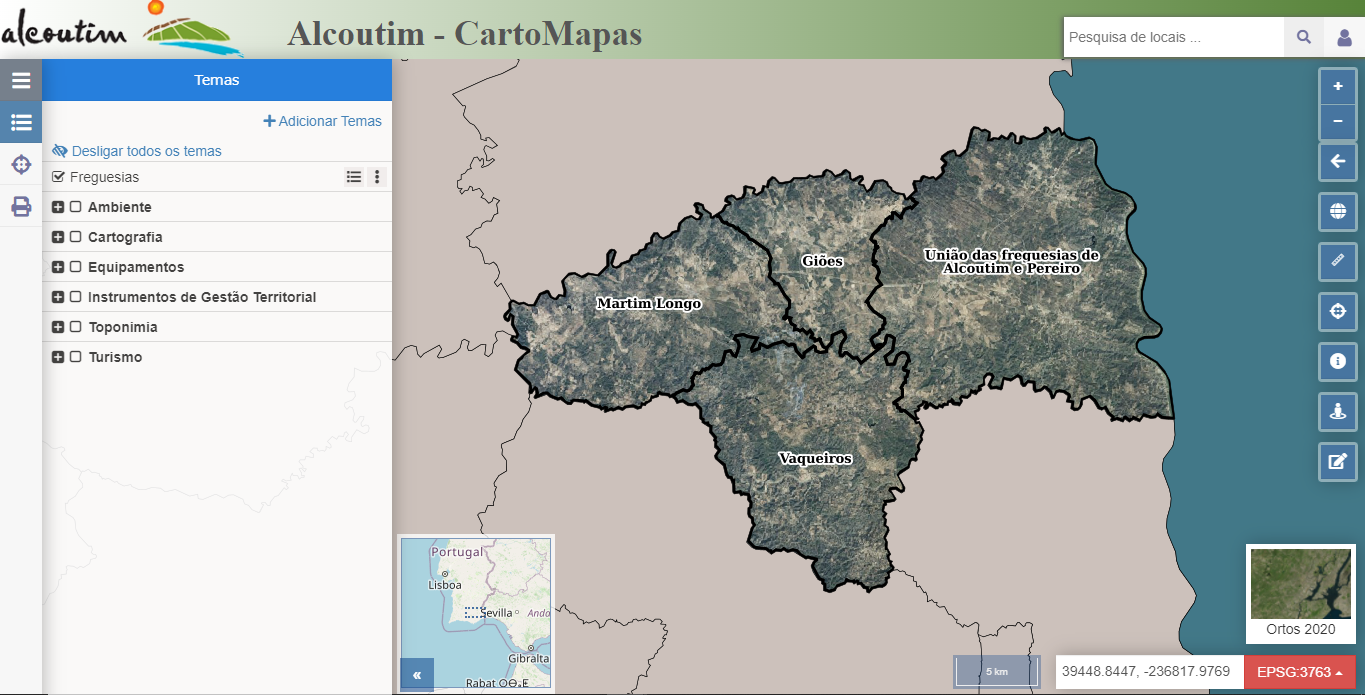The image size is (1365, 695).
Task: Expand the Cartografia theme group
Action: pos(58,237)
